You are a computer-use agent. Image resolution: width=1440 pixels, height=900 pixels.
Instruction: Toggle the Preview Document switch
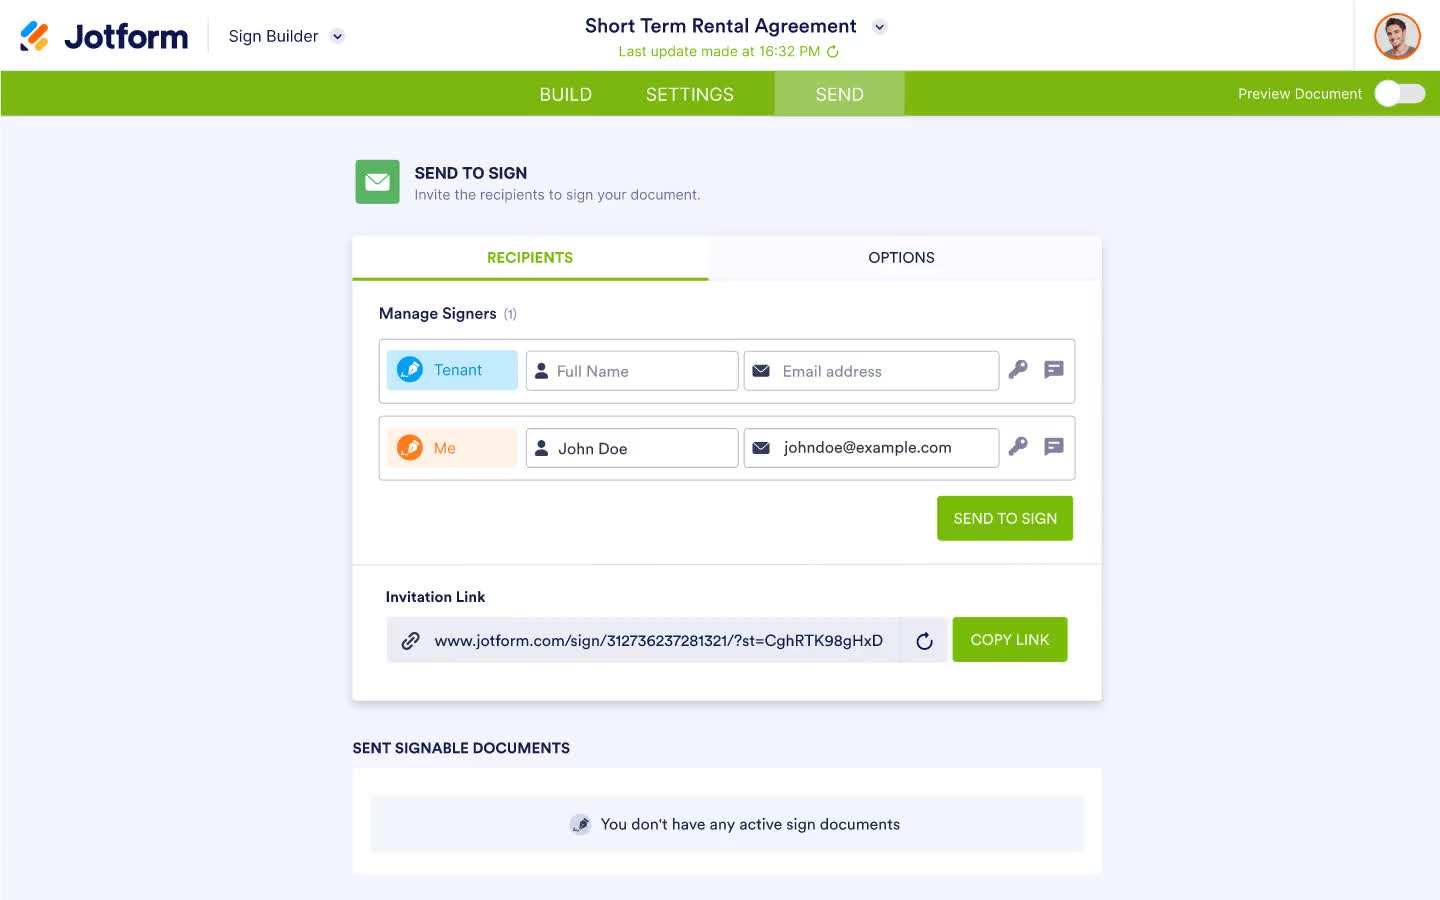(x=1398, y=93)
